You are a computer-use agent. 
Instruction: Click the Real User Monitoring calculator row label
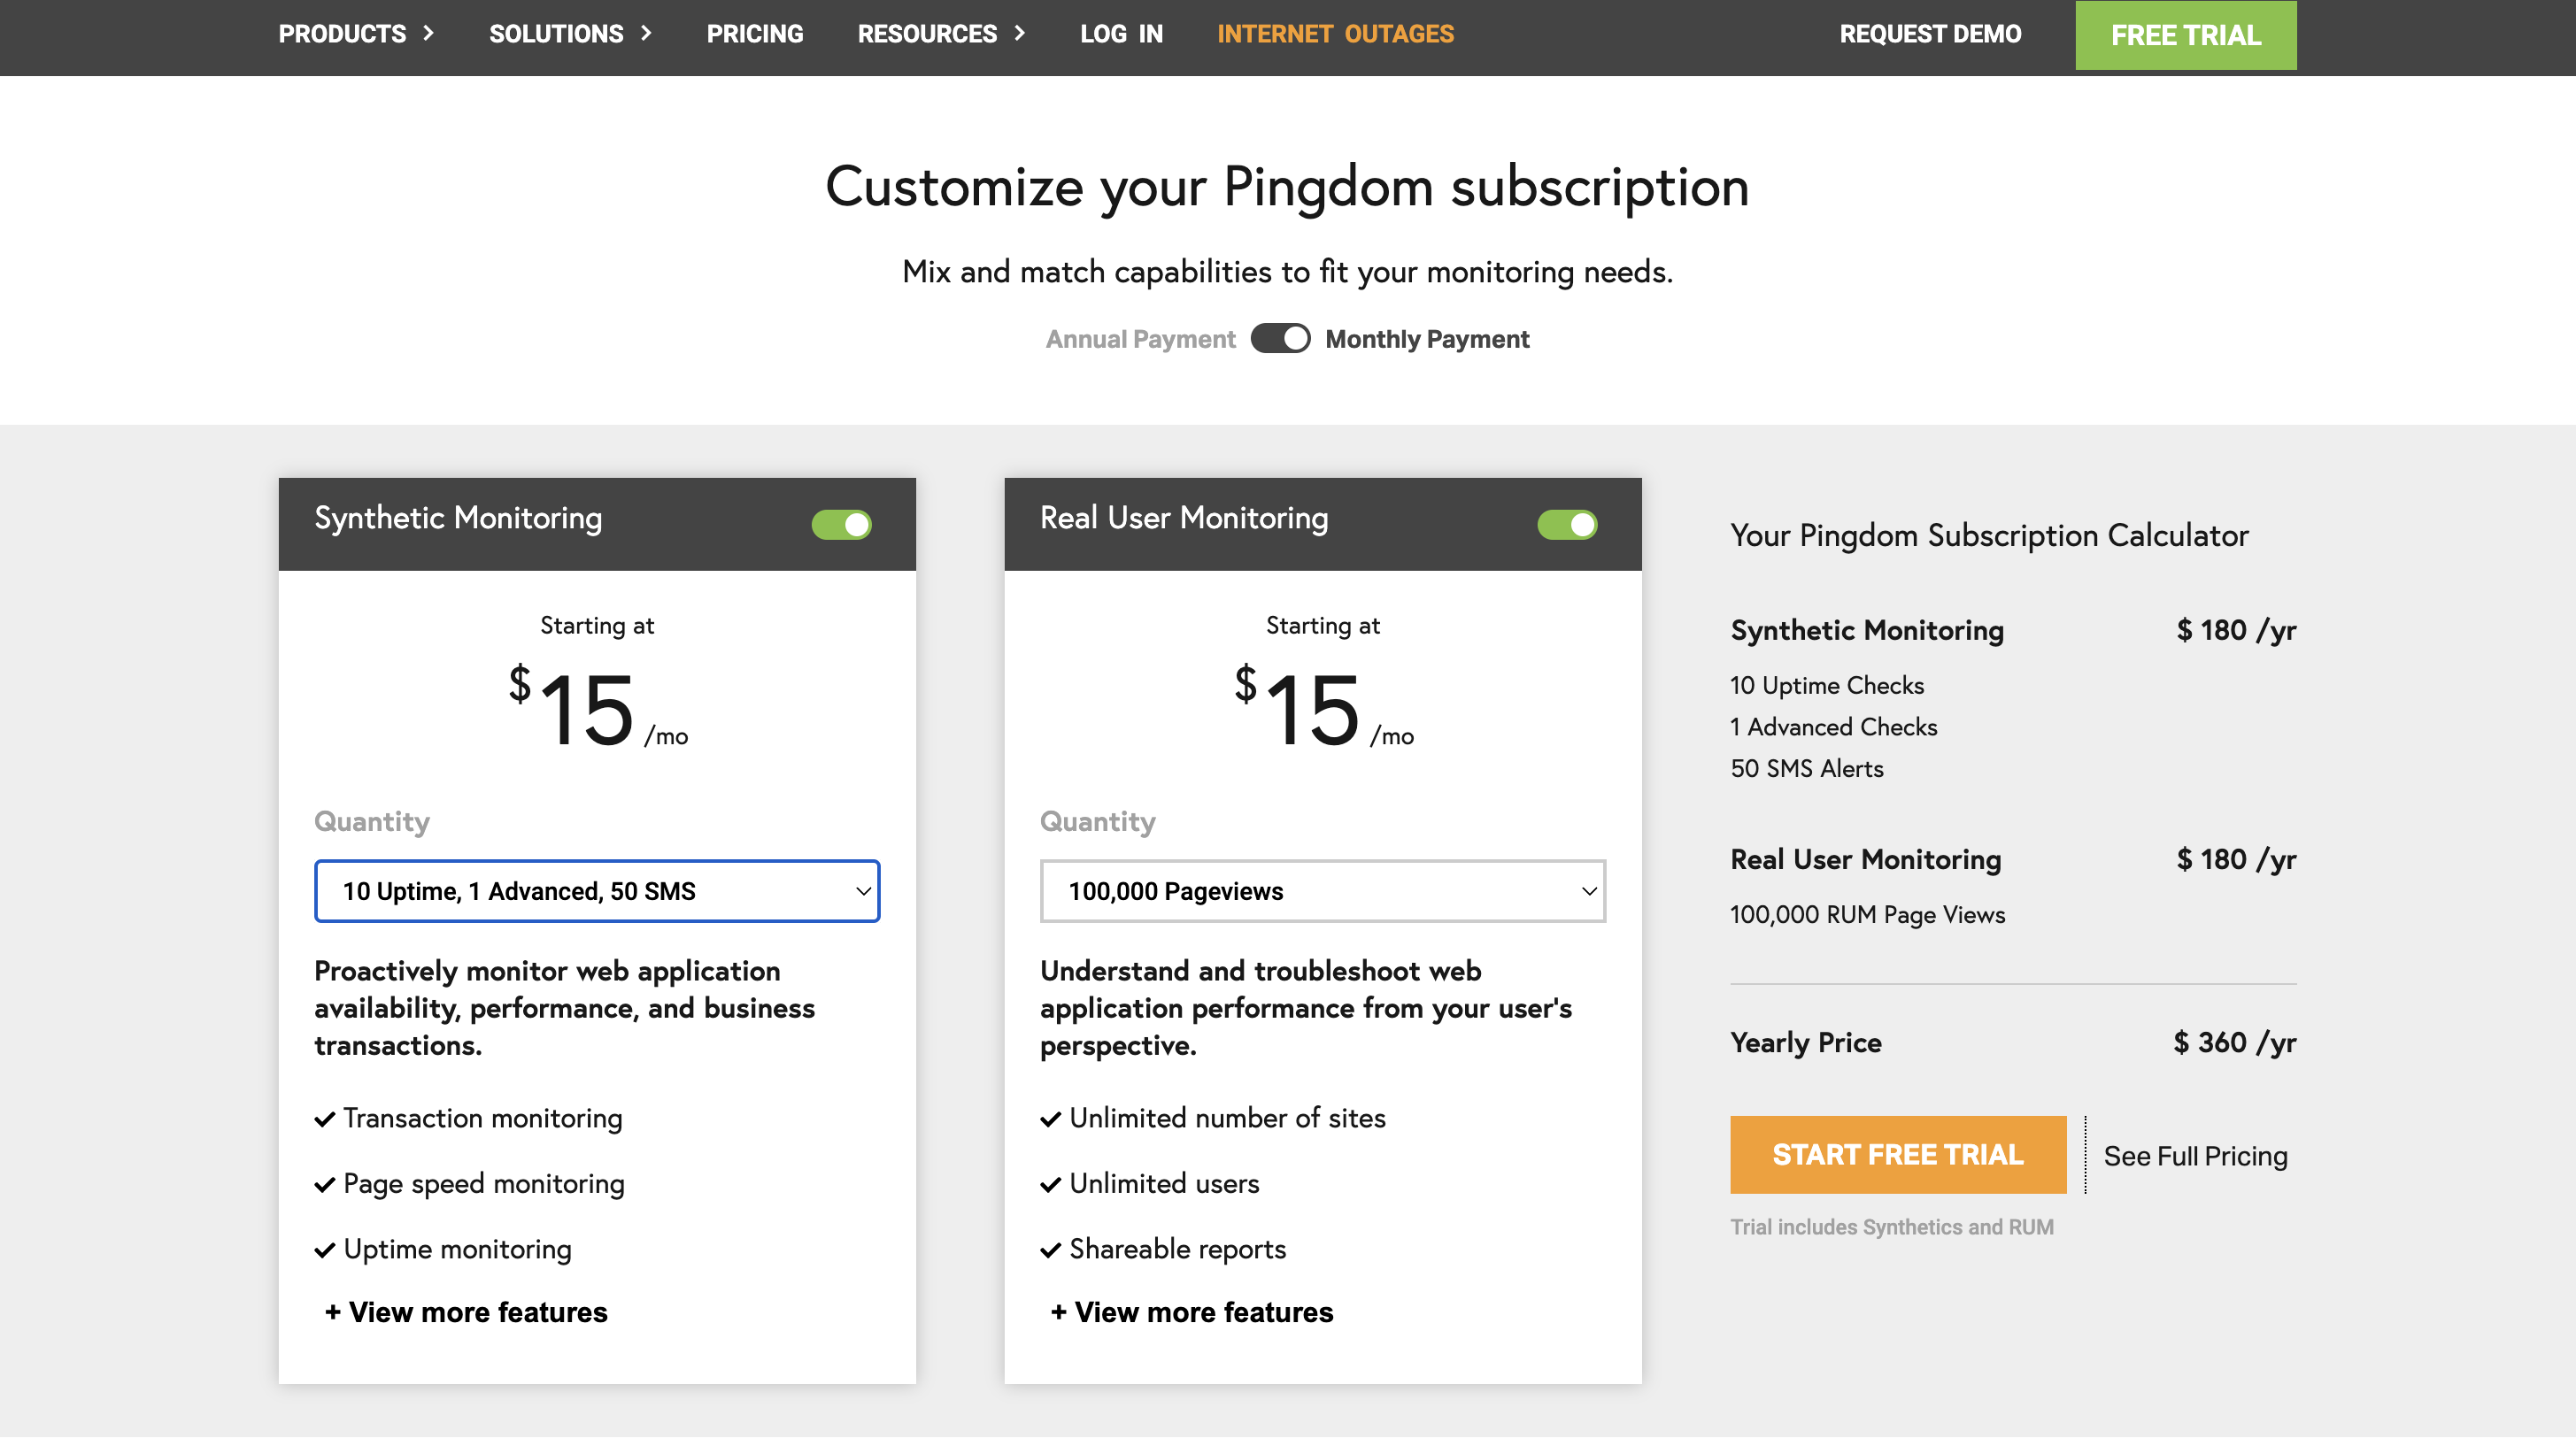click(x=1865, y=859)
